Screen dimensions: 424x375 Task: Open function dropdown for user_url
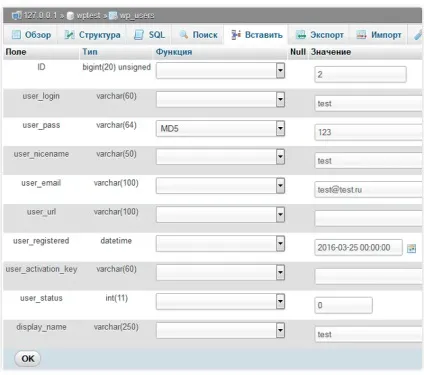pyautogui.click(x=220, y=215)
